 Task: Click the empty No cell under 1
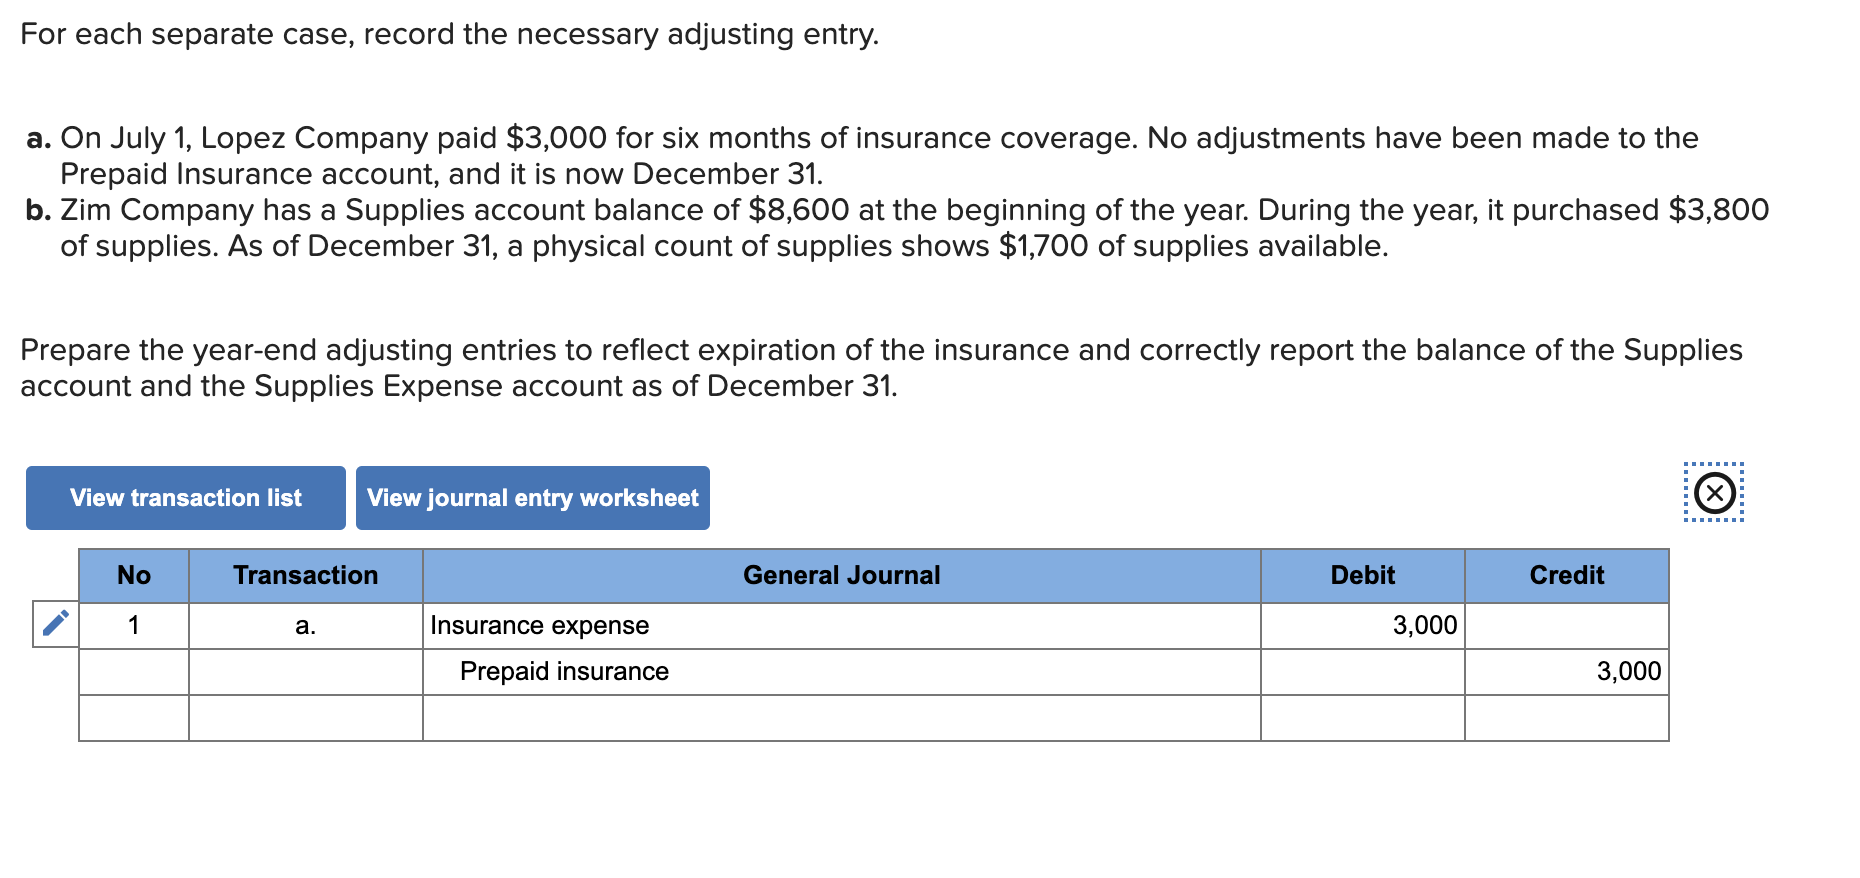coord(133,671)
